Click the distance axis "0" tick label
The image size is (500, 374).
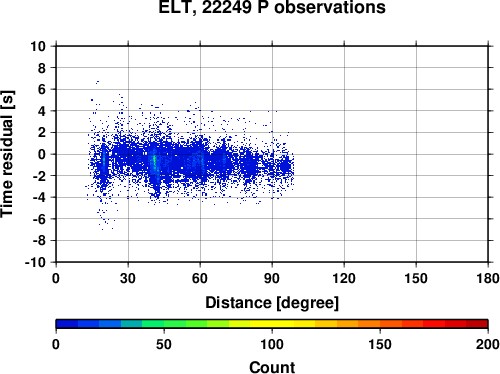(56, 278)
